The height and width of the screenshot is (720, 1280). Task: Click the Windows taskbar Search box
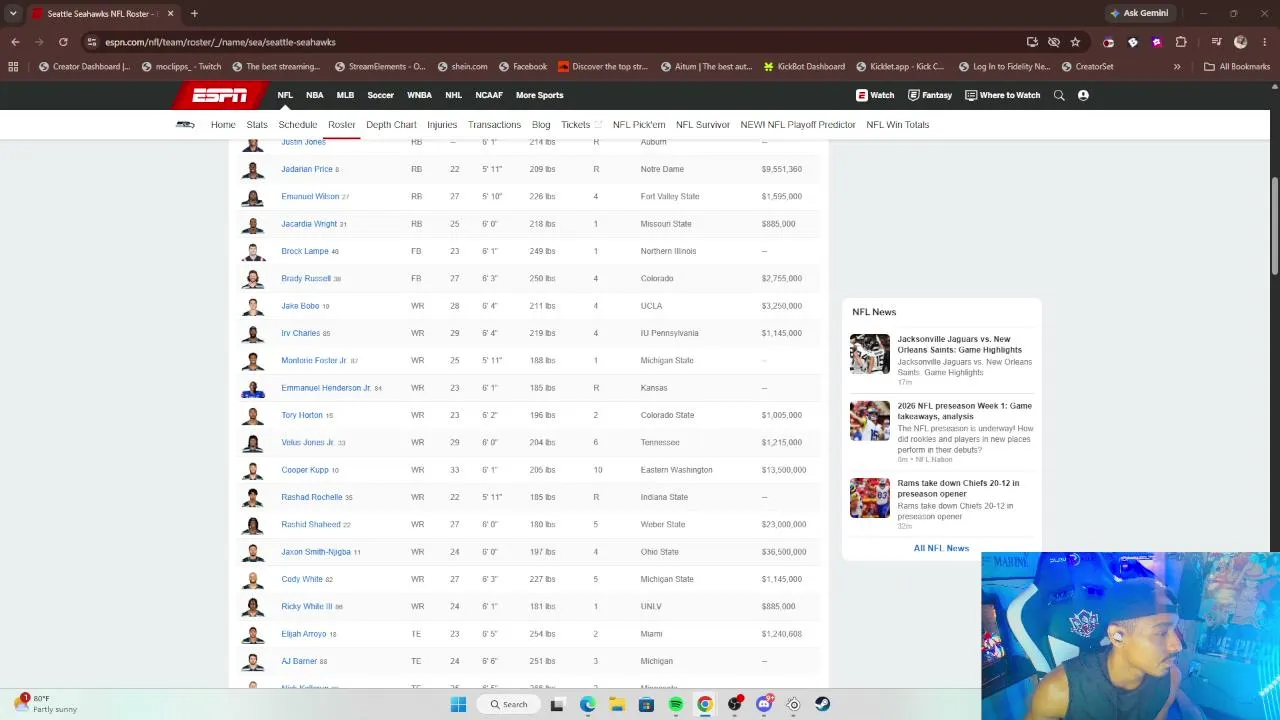(508, 704)
